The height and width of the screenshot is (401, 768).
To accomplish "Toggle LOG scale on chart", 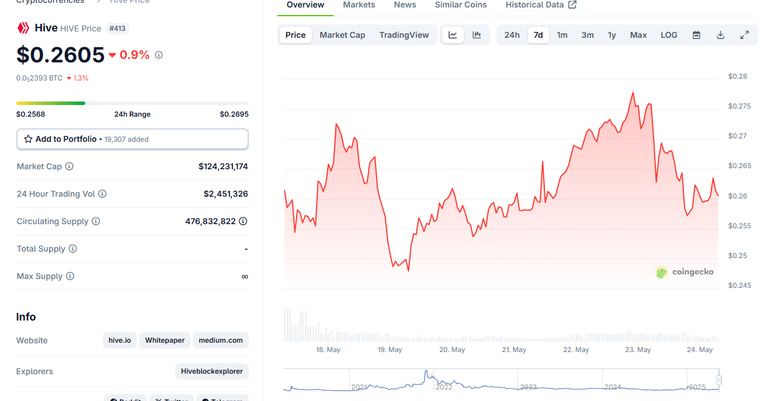I will click(669, 35).
